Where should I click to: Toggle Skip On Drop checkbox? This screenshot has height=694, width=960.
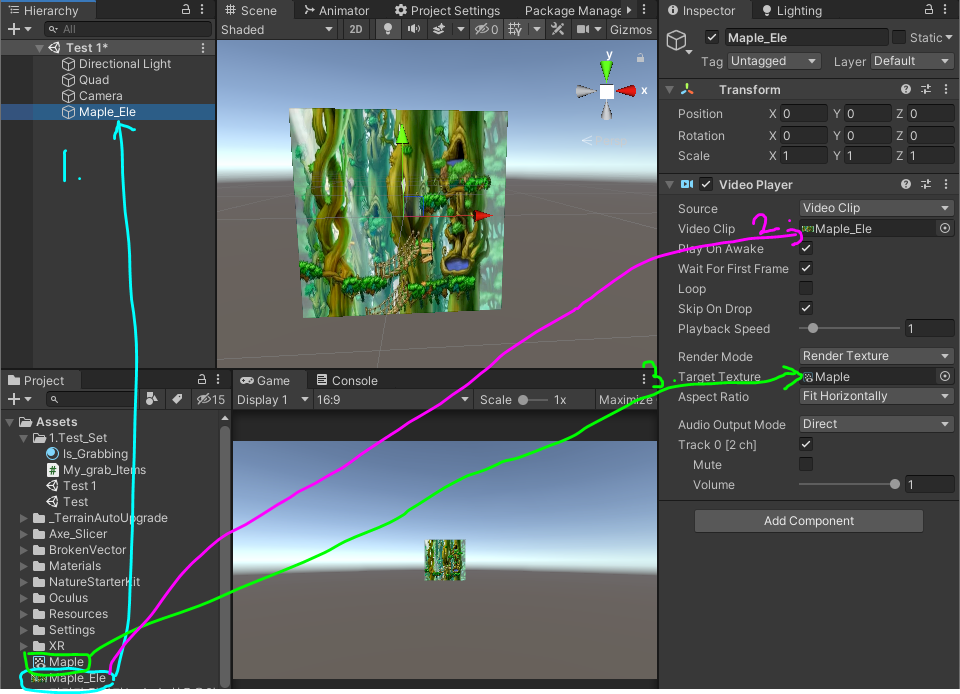pyautogui.click(x=806, y=308)
